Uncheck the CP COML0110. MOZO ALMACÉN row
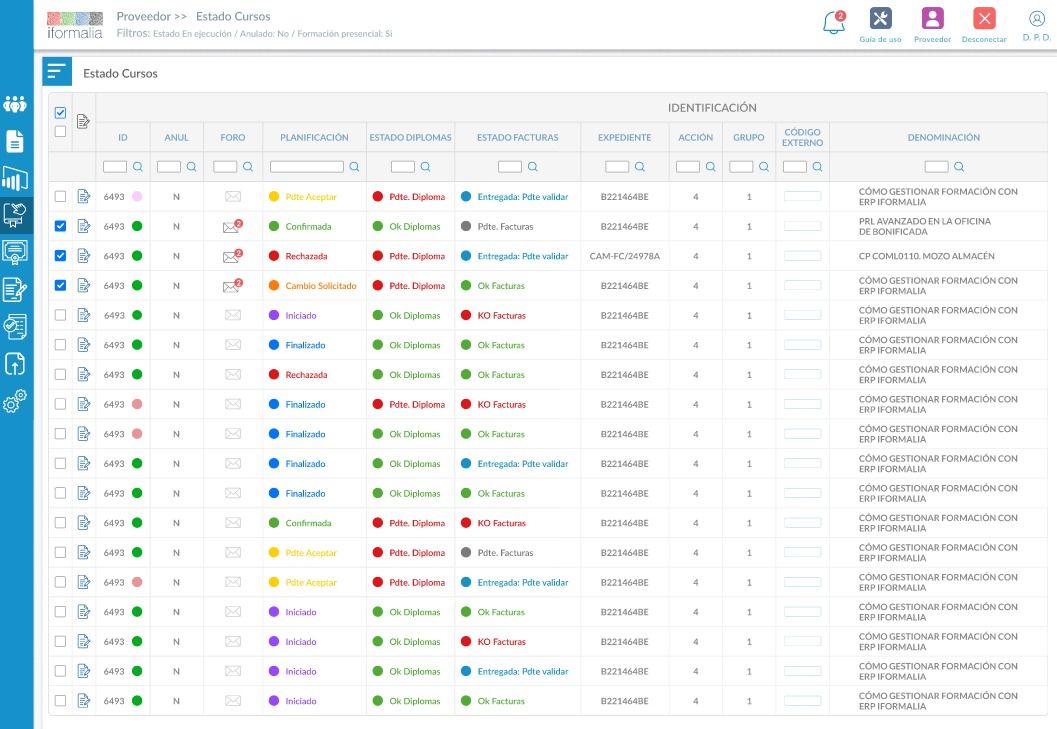The width and height of the screenshot is (1057, 729). [x=60, y=256]
